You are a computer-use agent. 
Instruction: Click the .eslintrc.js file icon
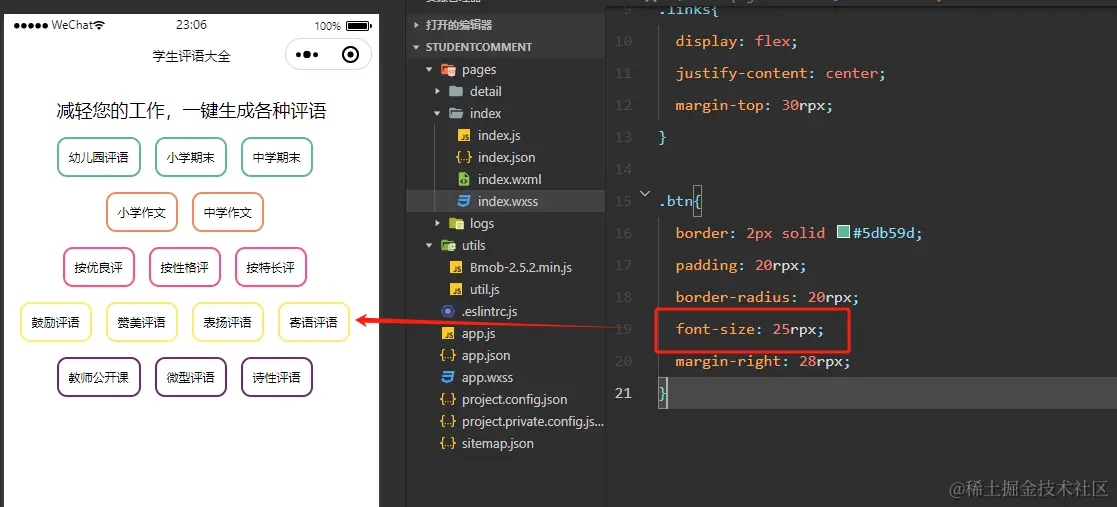click(448, 311)
